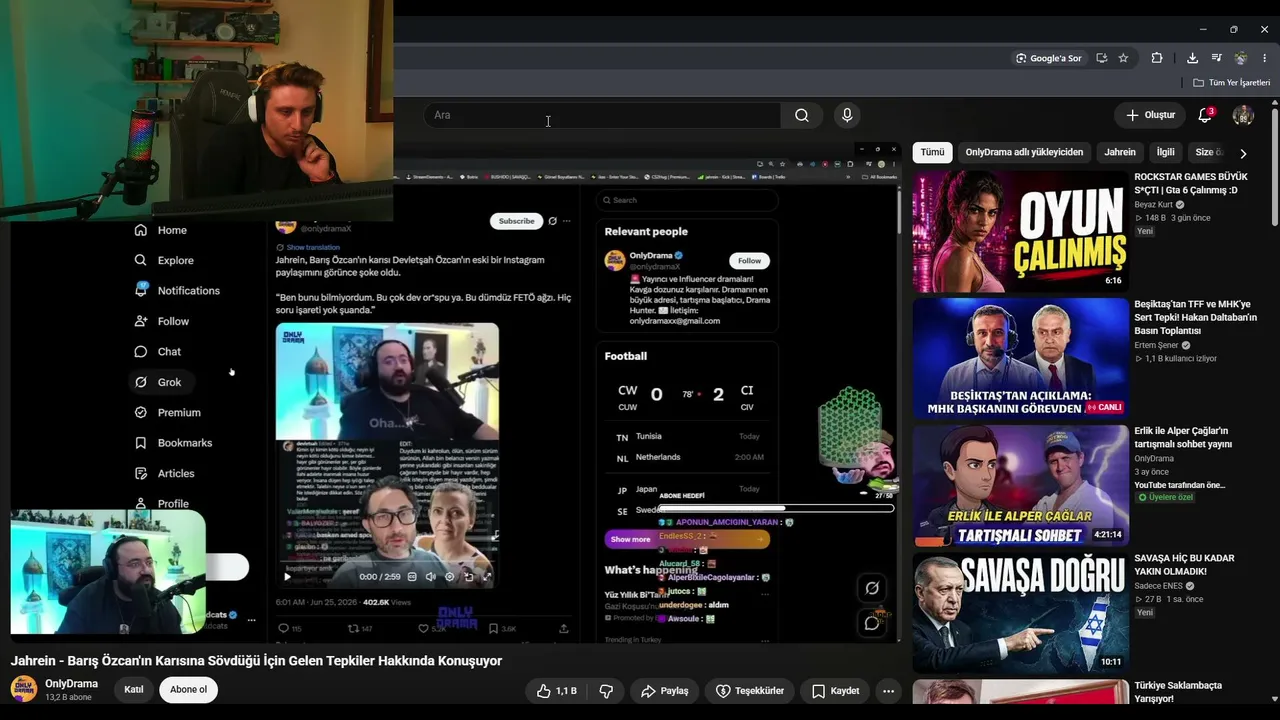Open the Tüm Yer İşaretleri bookmarks folder
The image size is (1280, 720).
pyautogui.click(x=1231, y=83)
